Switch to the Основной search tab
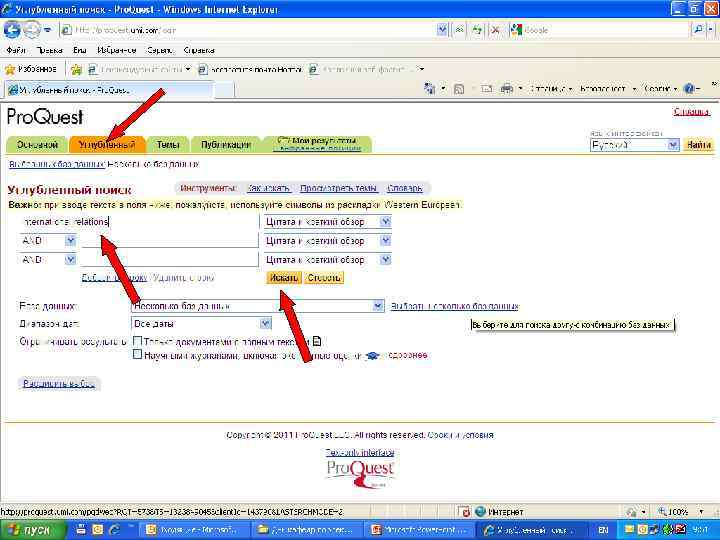This screenshot has height=540, width=720. click(37, 145)
